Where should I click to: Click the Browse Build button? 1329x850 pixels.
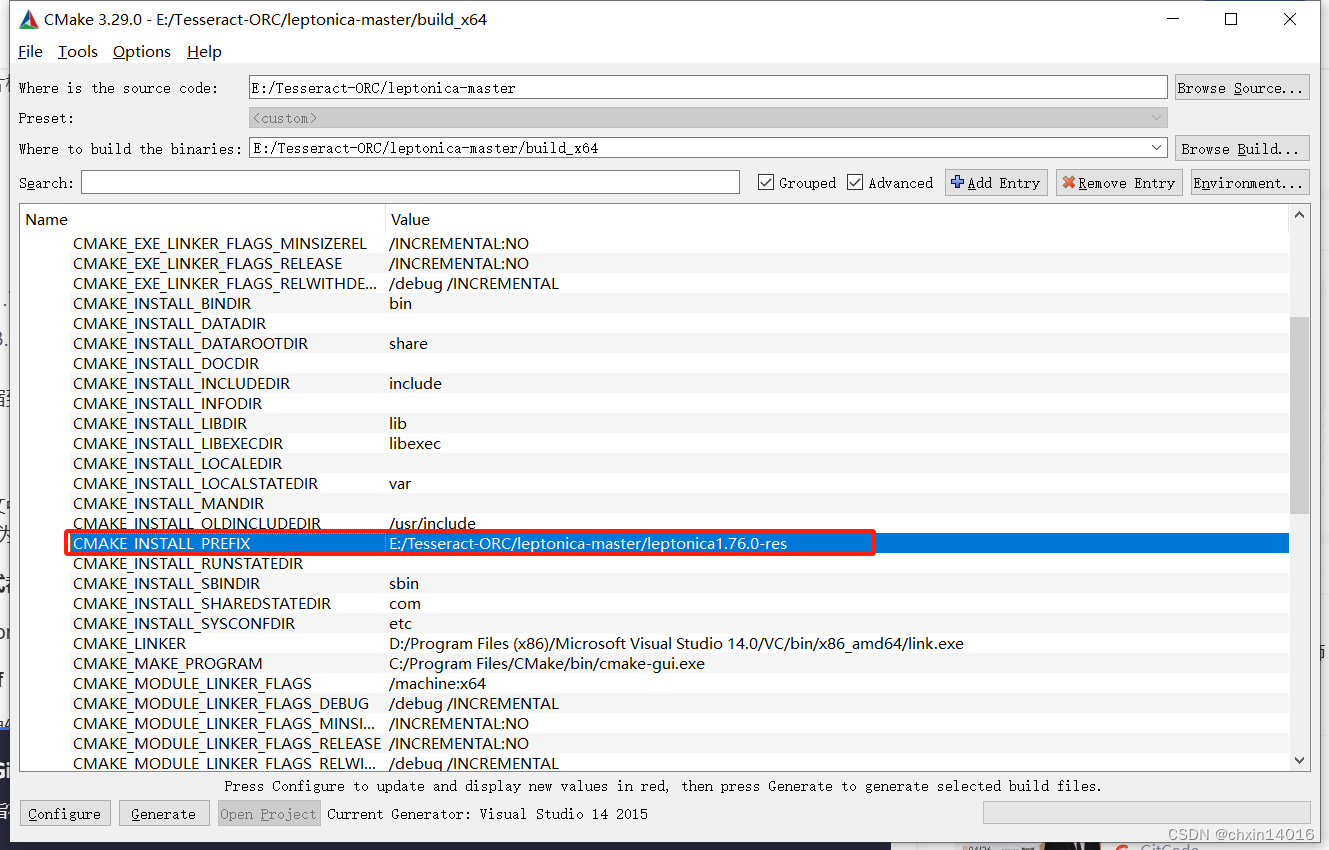pos(1241,148)
